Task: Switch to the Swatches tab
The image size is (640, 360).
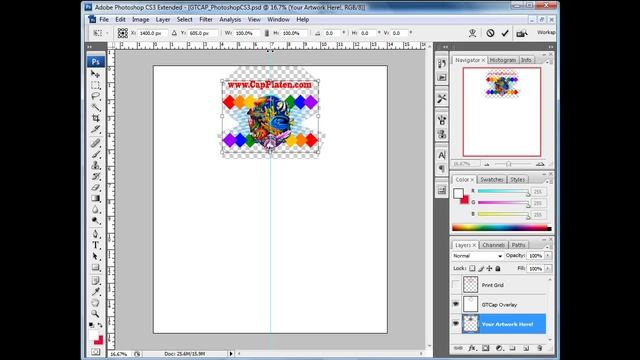Action: (x=492, y=180)
